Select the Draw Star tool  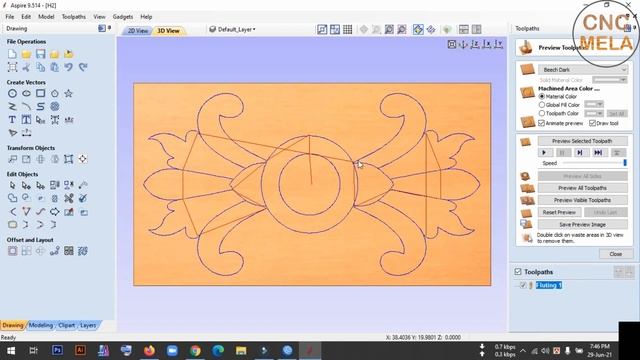point(69,93)
